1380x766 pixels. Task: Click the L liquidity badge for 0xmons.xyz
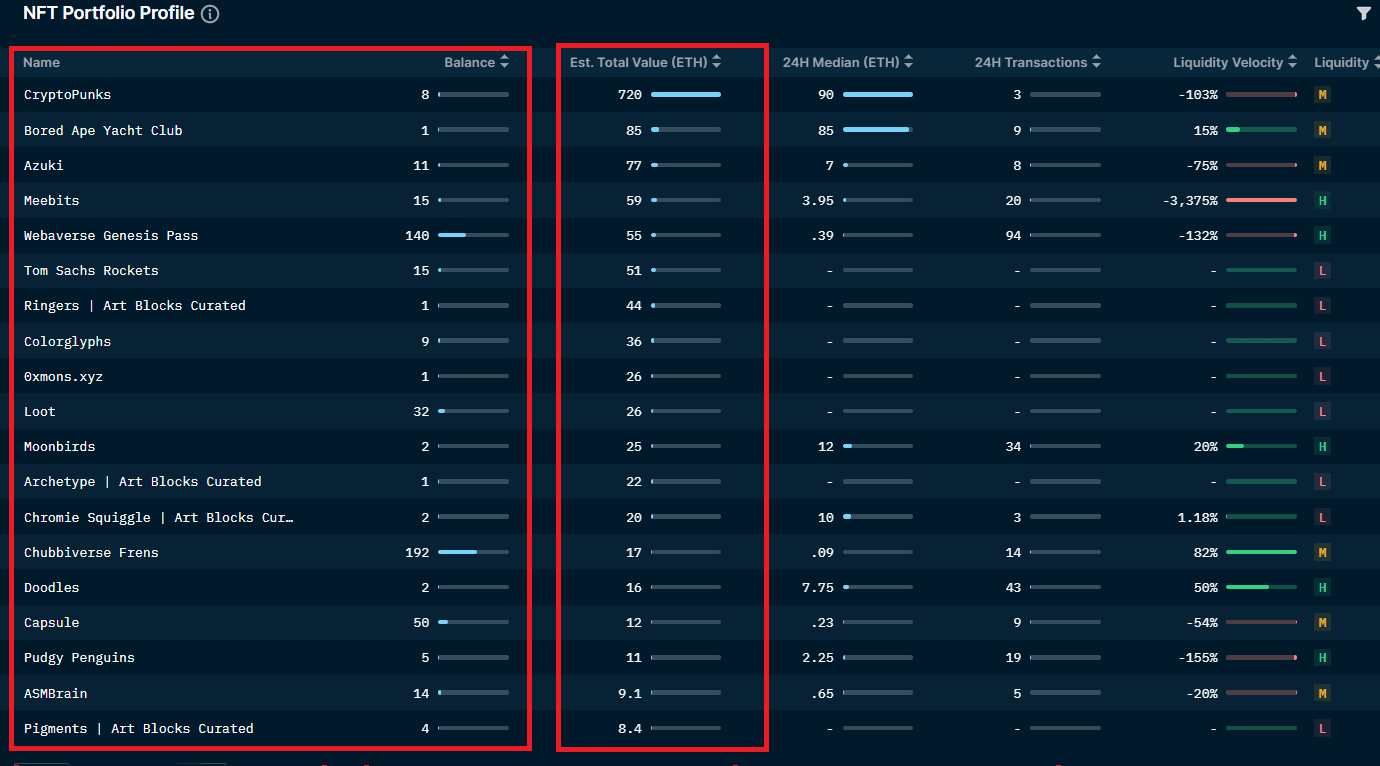point(1322,376)
